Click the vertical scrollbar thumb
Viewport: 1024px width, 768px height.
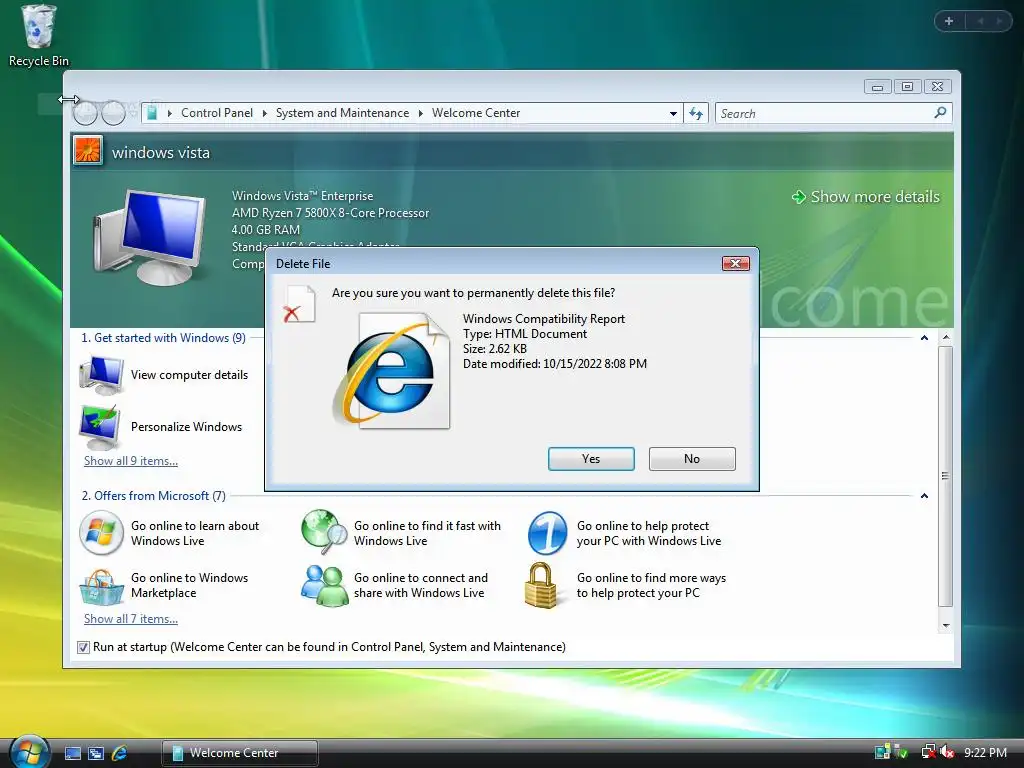946,476
